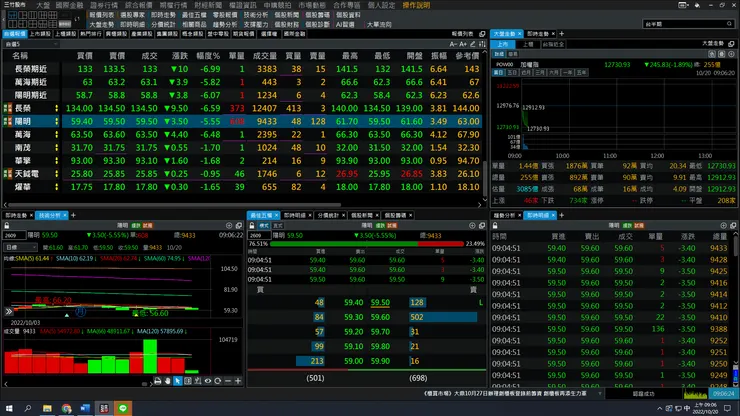Switch to 趨勢分析 tab bottom-right
The height and width of the screenshot is (416, 740).
504,215
